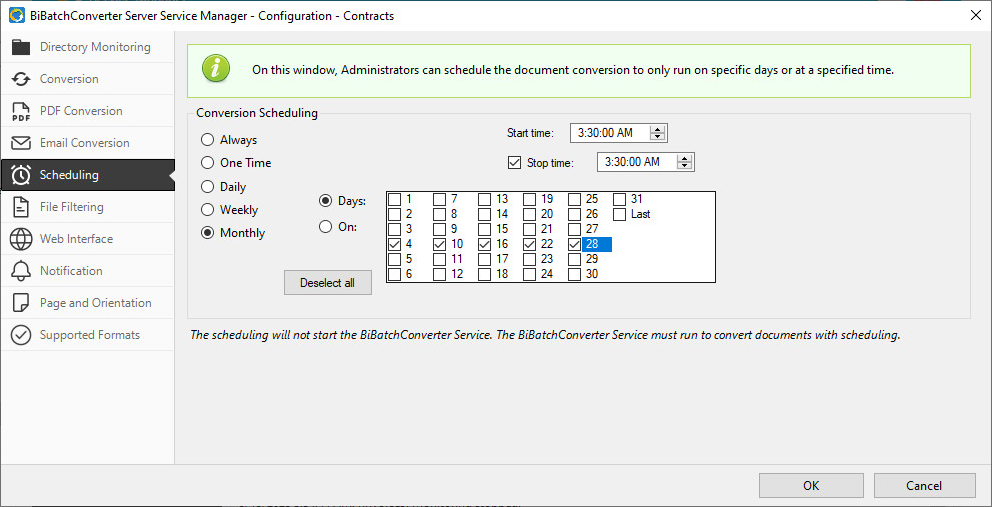Select the Weekly scheduling option
992x507 pixels.
208,210
